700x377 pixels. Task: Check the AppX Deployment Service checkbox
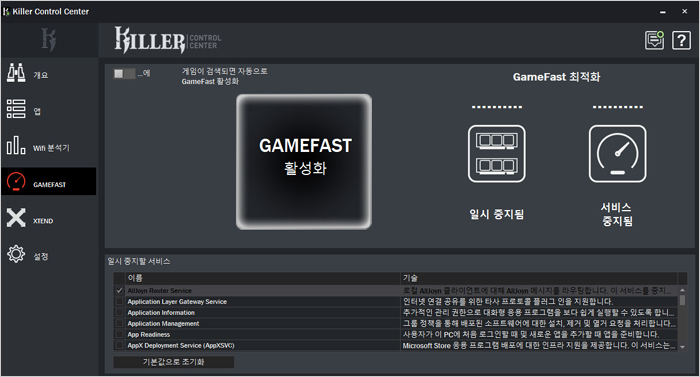coord(119,345)
